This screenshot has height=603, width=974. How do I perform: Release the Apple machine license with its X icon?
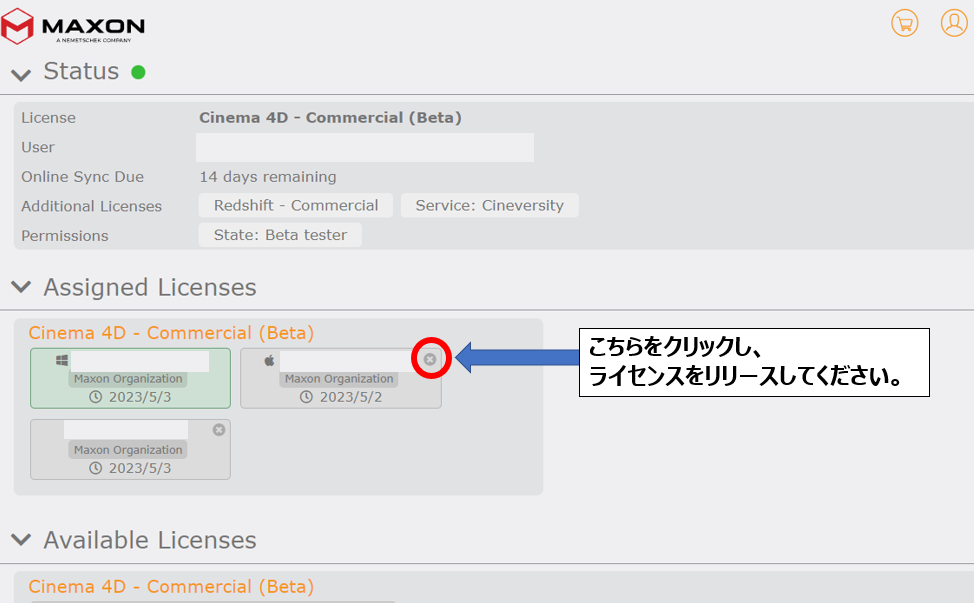click(x=430, y=359)
